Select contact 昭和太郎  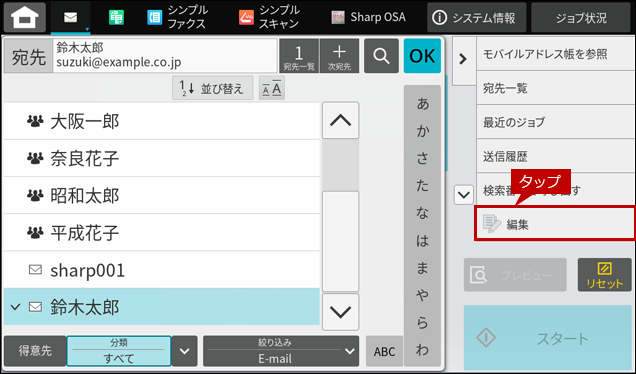click(161, 196)
